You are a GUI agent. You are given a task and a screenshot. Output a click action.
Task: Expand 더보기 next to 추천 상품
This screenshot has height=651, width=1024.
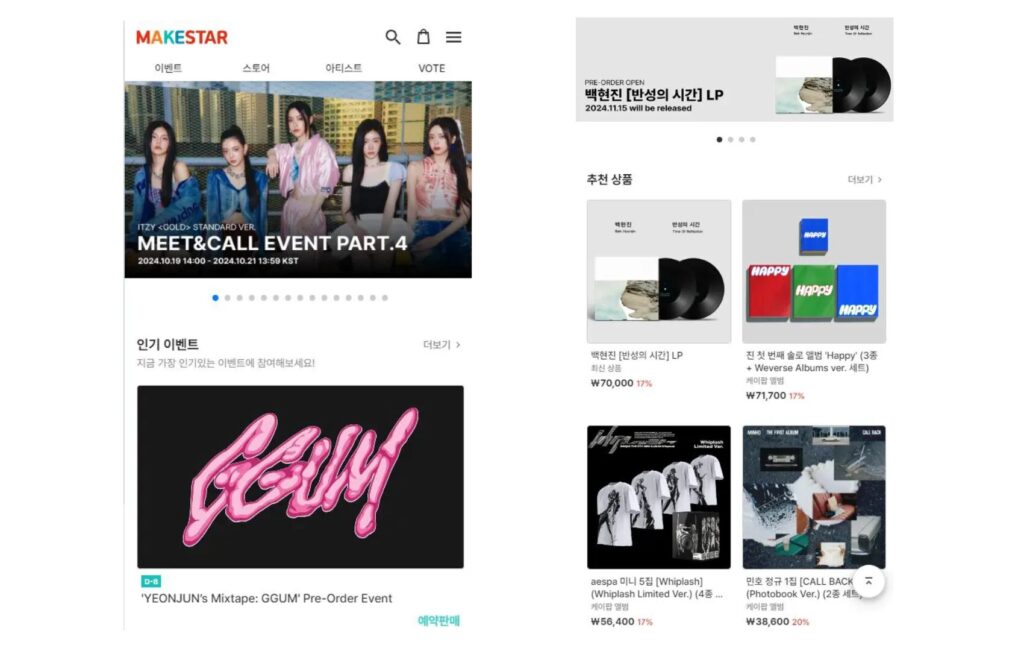(x=864, y=180)
